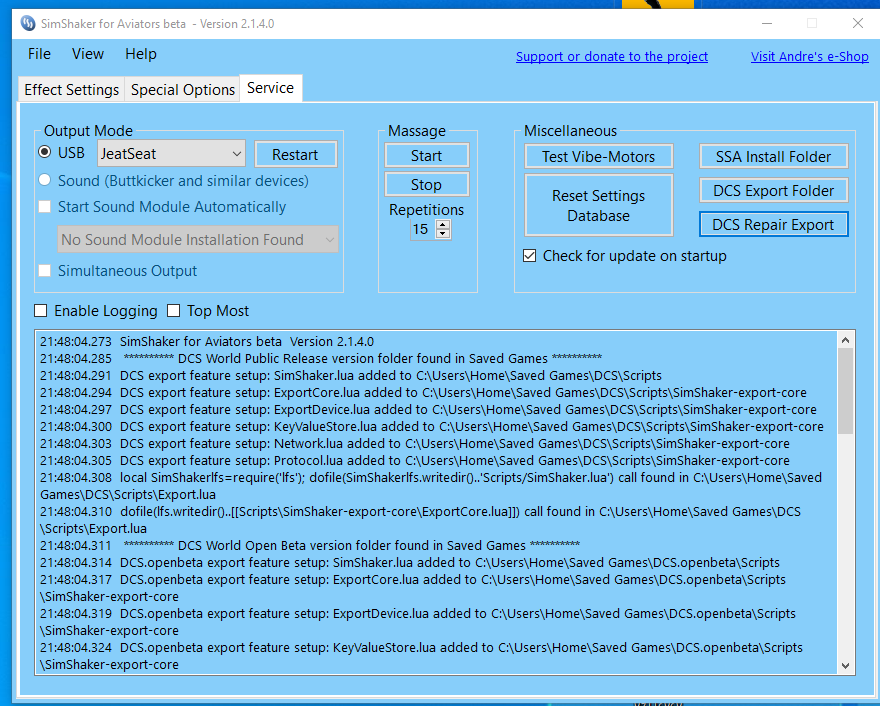Image resolution: width=880 pixels, height=706 pixels.
Task: Open the JeatSeat device dropdown
Action: click(171, 153)
